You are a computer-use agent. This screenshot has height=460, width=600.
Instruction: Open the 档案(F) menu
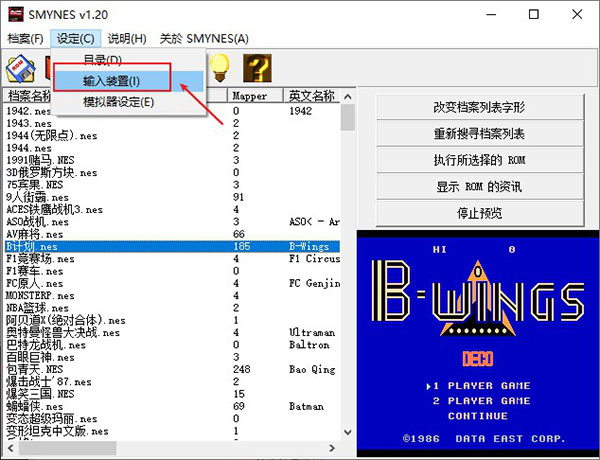[x=25, y=39]
